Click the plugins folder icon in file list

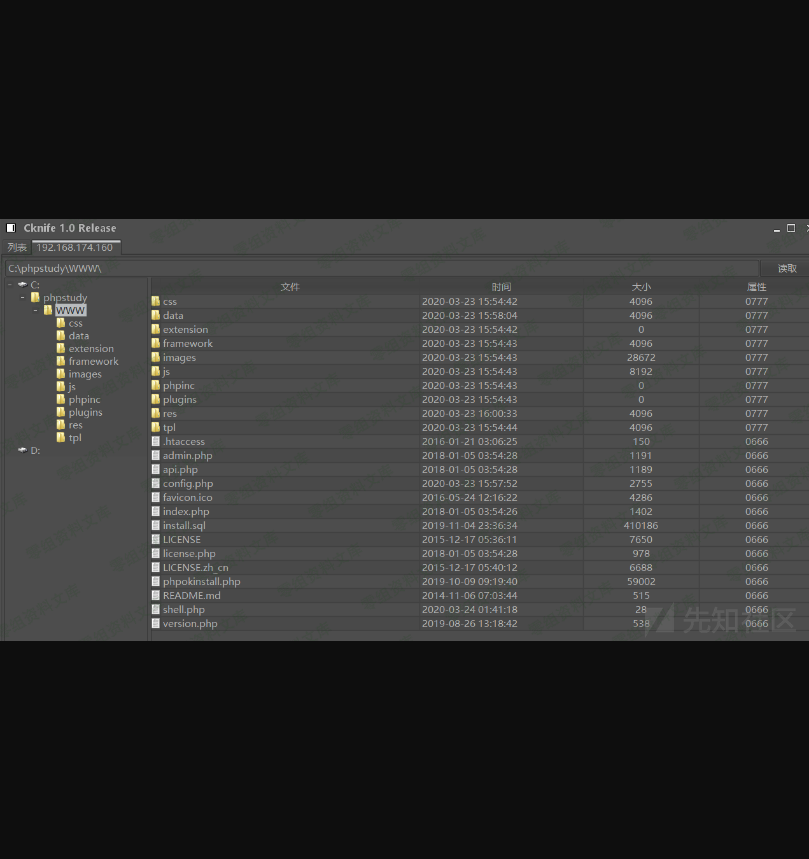(155, 399)
